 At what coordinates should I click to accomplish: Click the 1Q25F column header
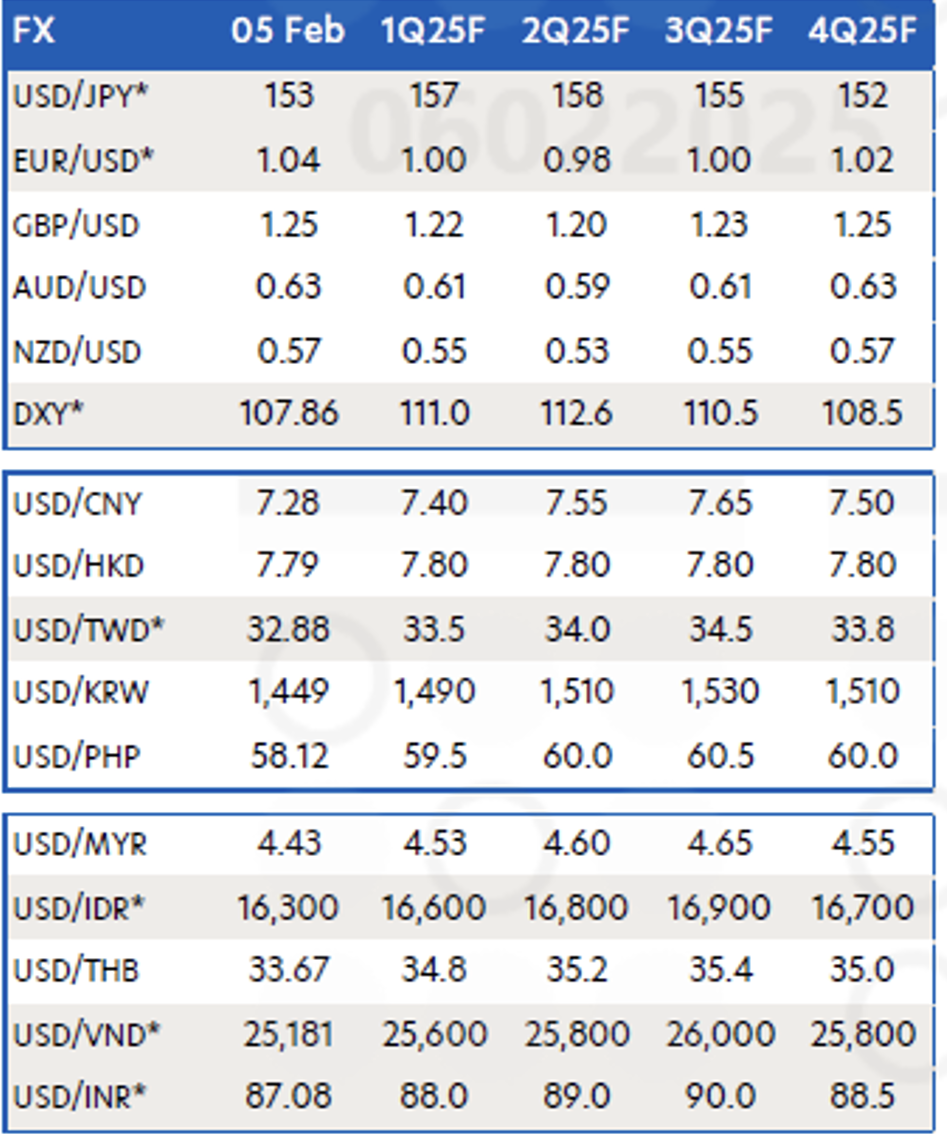[434, 32]
